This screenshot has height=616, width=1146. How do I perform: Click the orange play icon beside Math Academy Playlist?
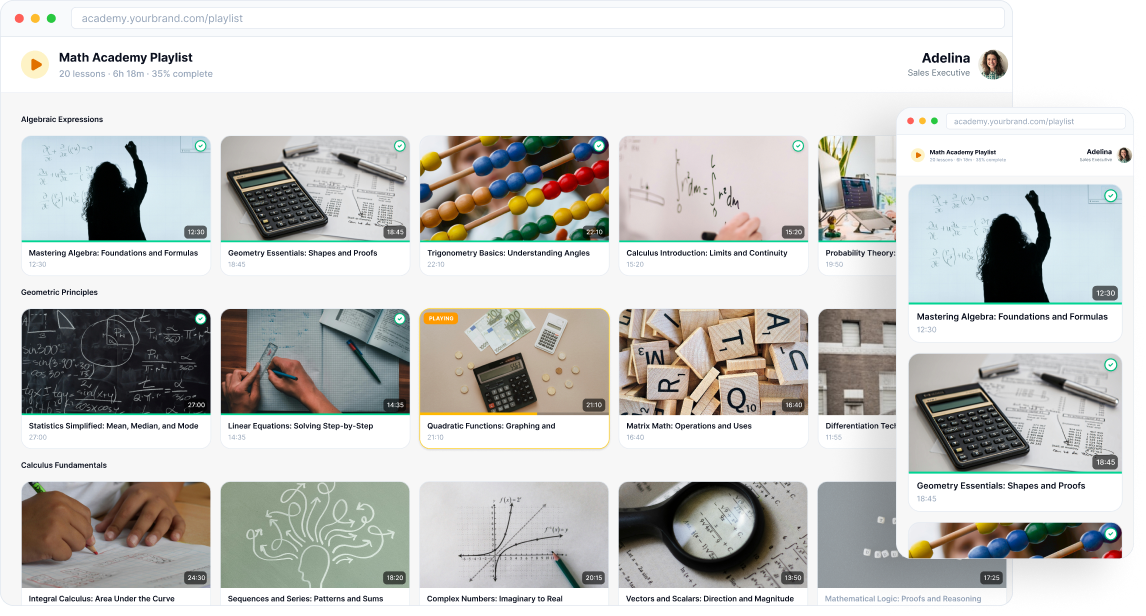pos(34,64)
